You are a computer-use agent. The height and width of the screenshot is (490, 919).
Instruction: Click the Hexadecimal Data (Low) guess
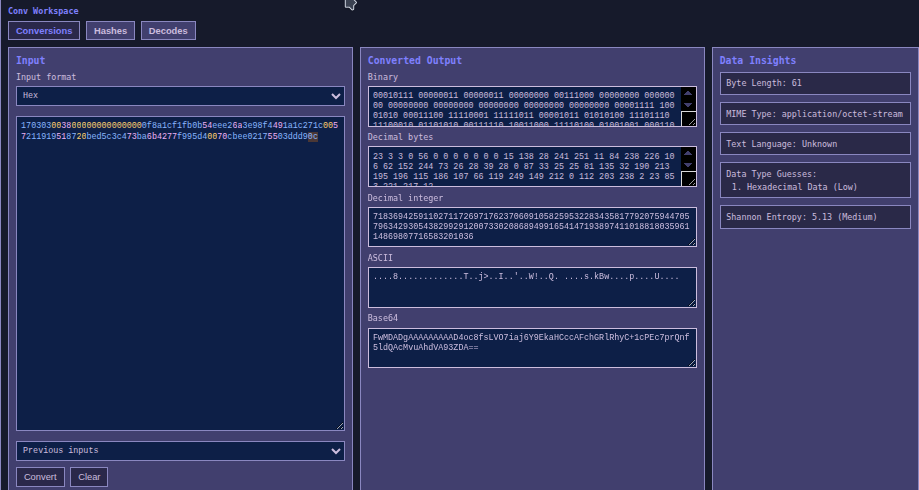click(x=794, y=187)
